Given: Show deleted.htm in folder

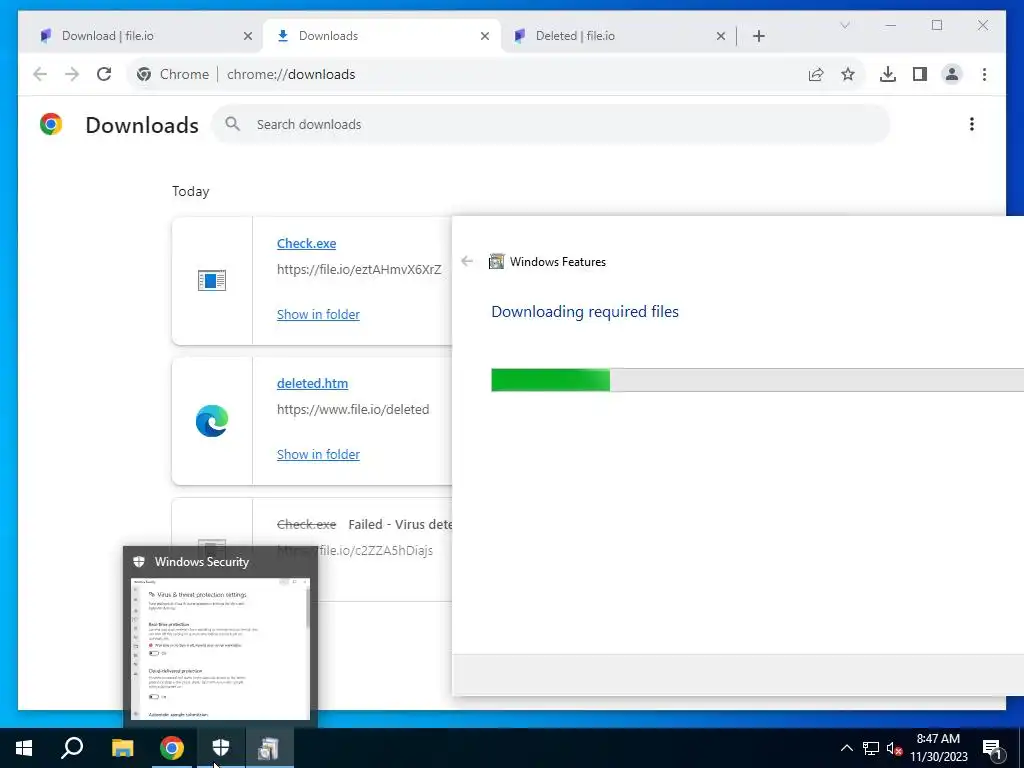Looking at the screenshot, I should pos(318,455).
